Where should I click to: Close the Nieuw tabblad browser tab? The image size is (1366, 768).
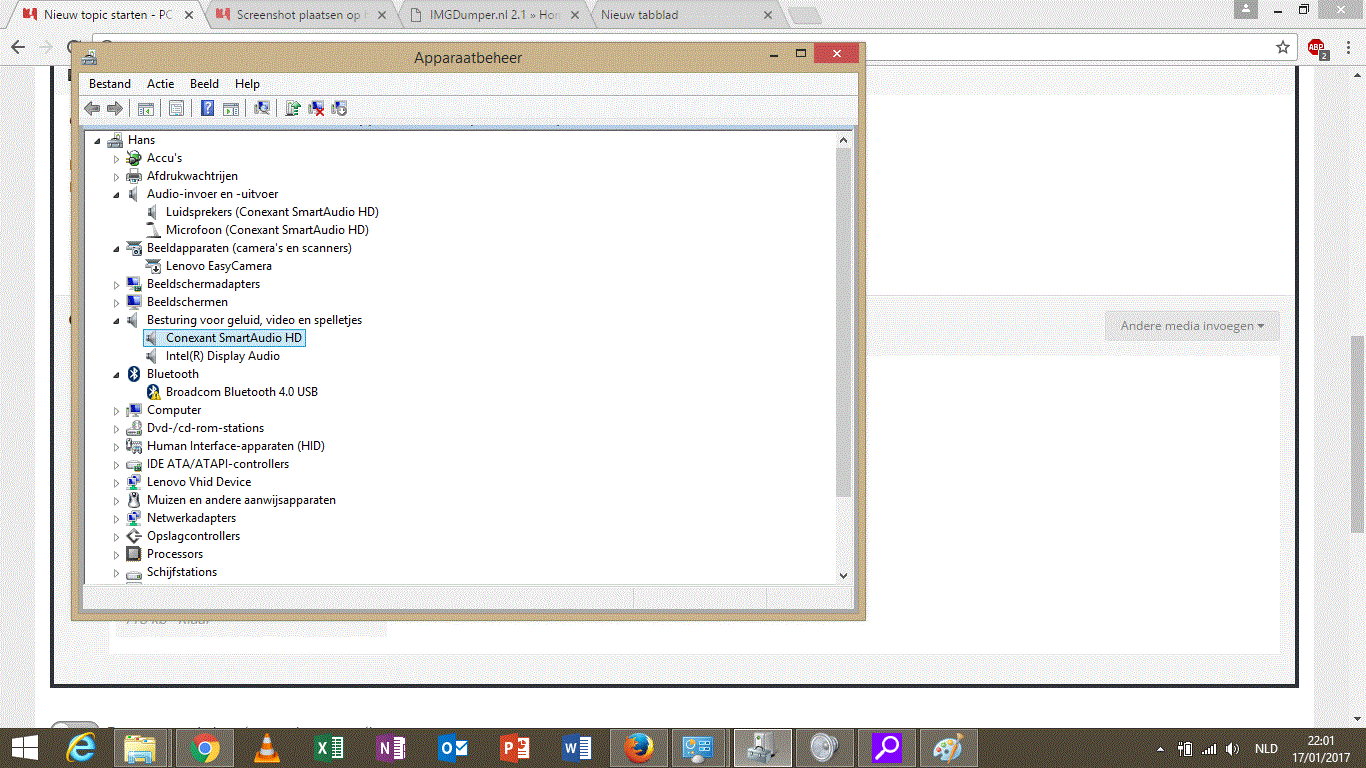click(x=768, y=15)
